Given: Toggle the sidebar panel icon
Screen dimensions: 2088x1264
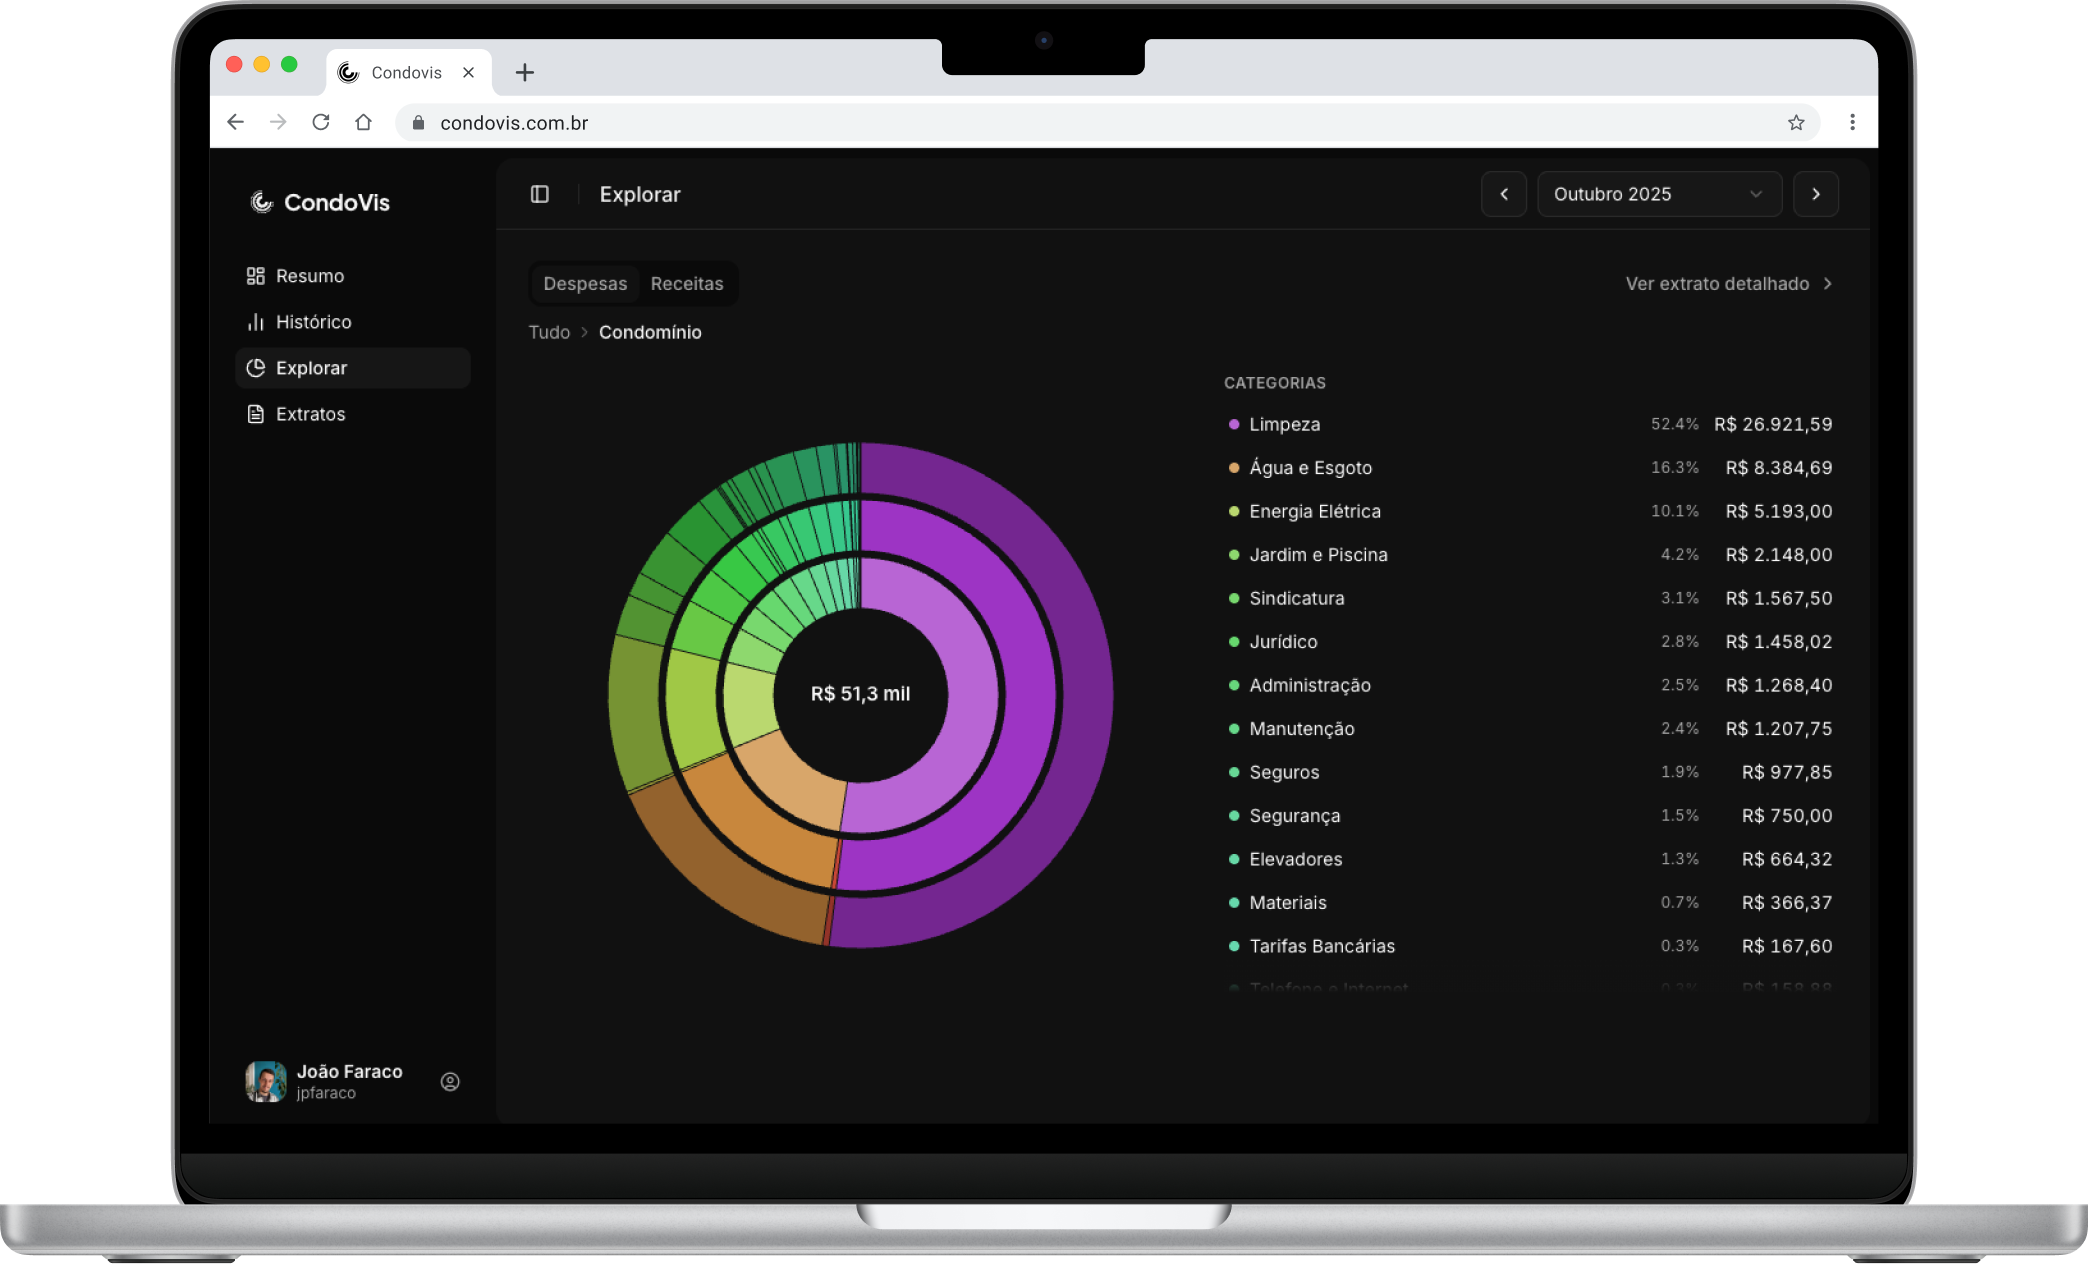Looking at the screenshot, I should [539, 194].
